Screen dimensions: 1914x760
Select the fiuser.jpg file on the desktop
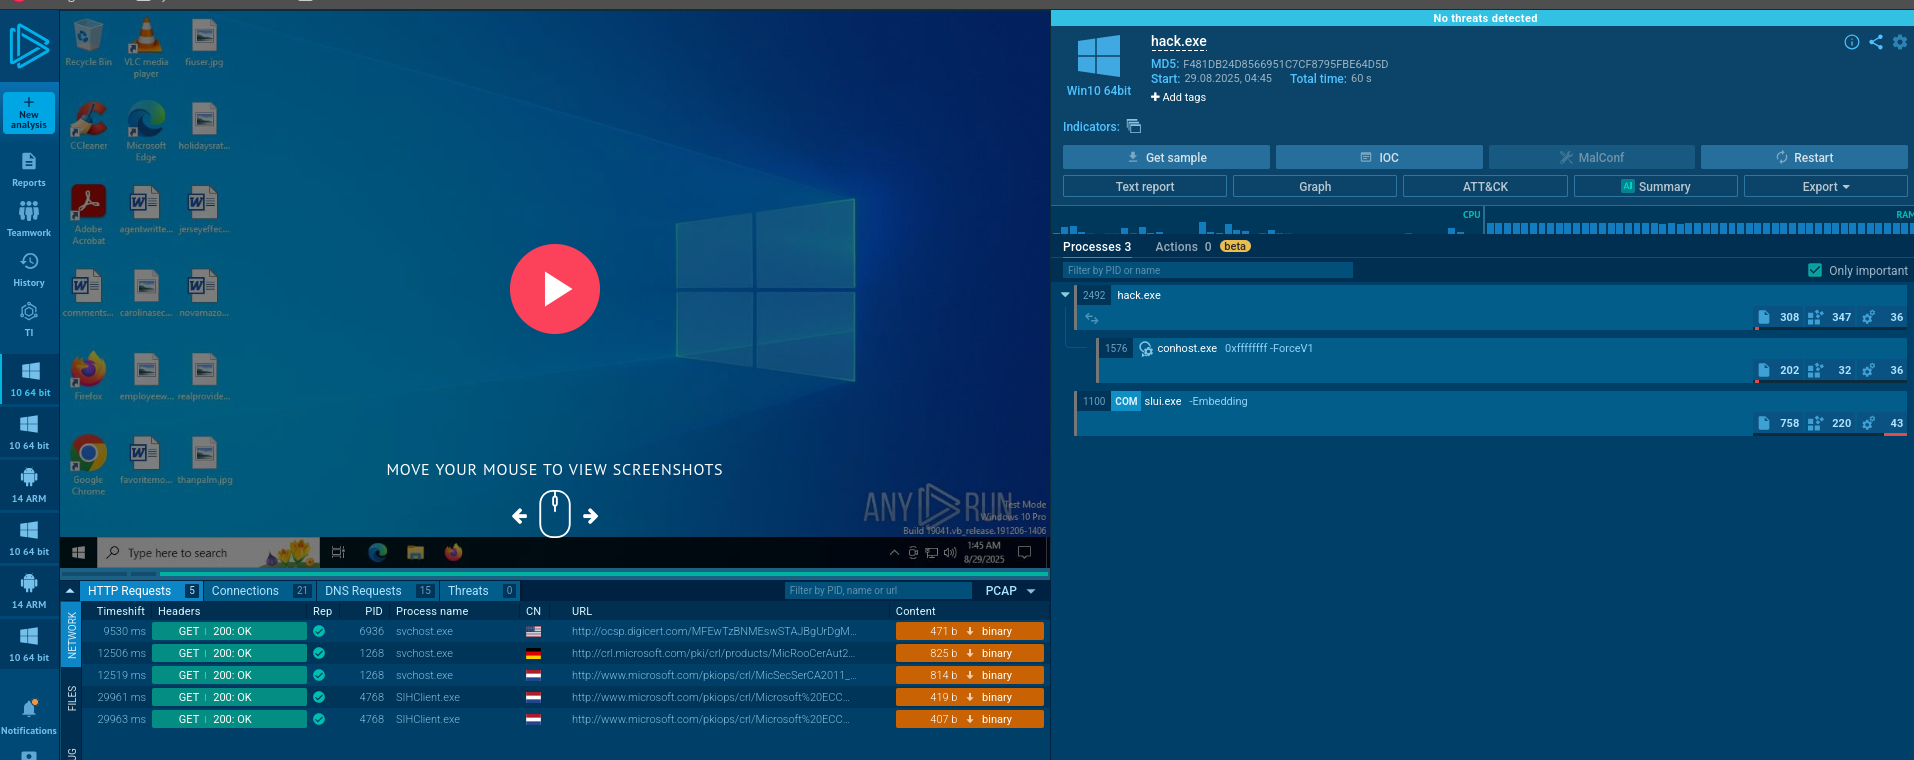click(x=204, y=43)
